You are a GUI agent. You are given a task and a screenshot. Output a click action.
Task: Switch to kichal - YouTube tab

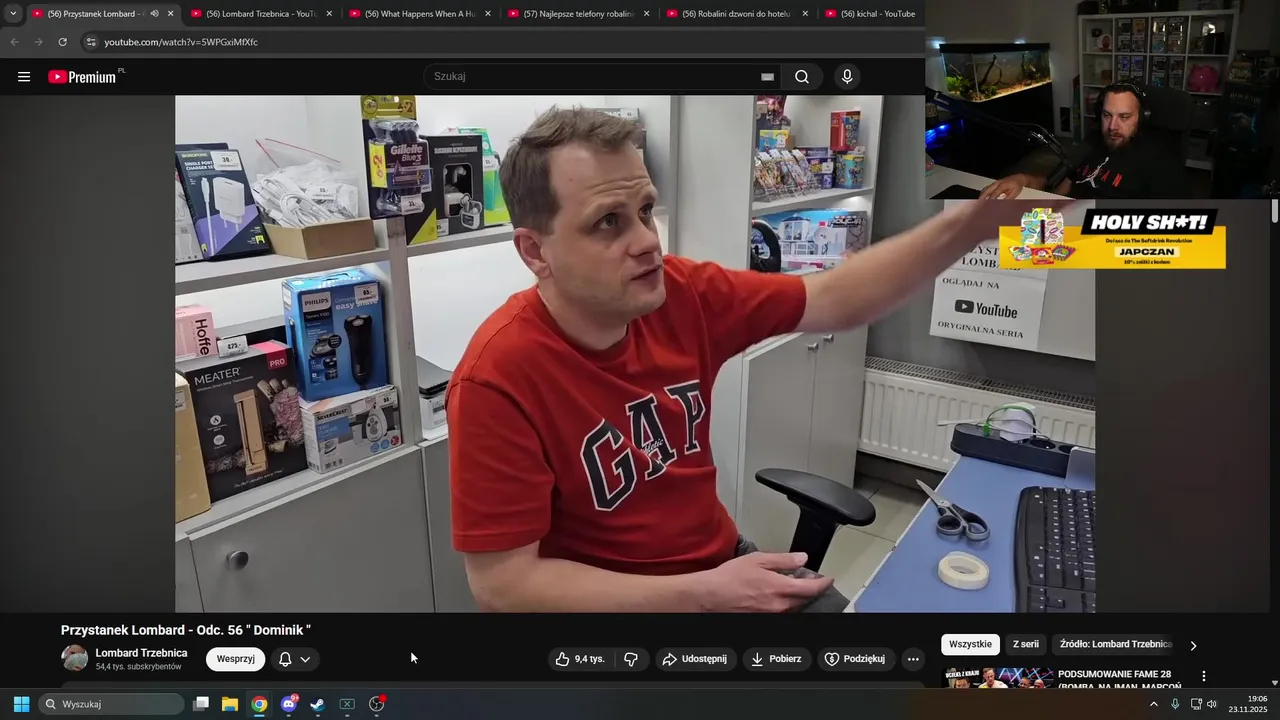click(870, 14)
